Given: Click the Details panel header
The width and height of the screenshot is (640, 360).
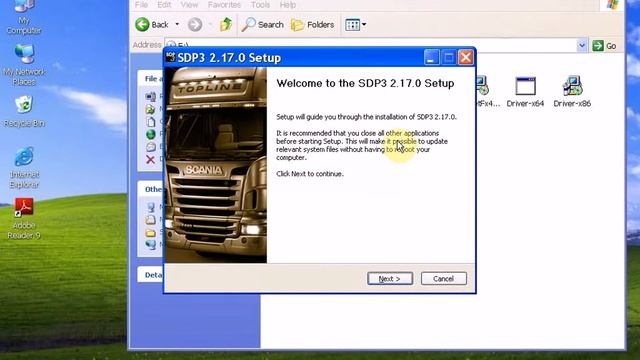Looking at the screenshot, I should [151, 275].
